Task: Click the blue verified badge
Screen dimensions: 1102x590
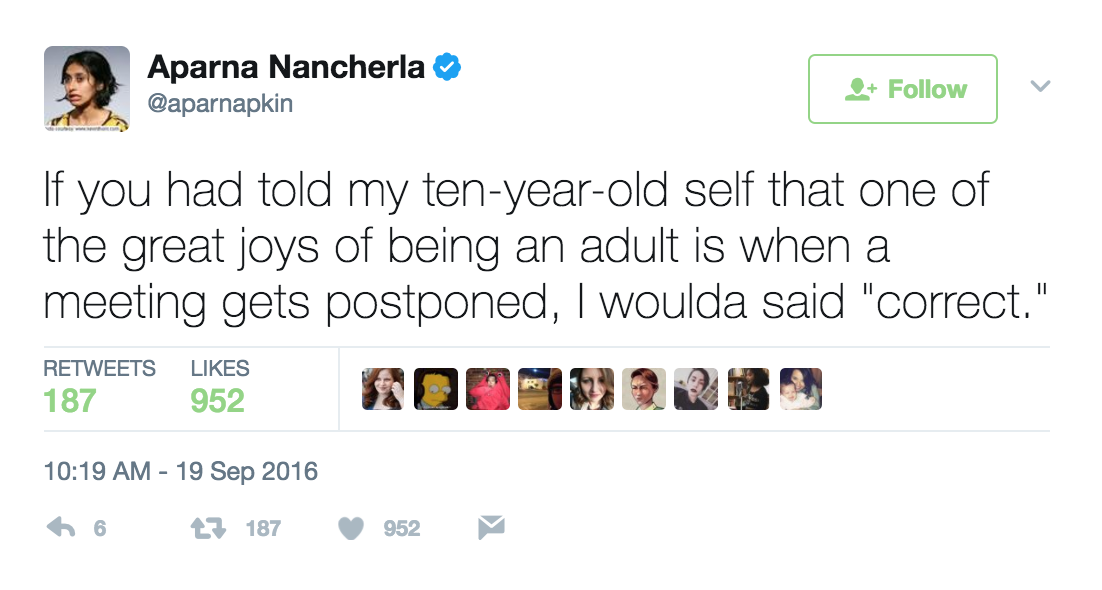Action: coord(447,68)
